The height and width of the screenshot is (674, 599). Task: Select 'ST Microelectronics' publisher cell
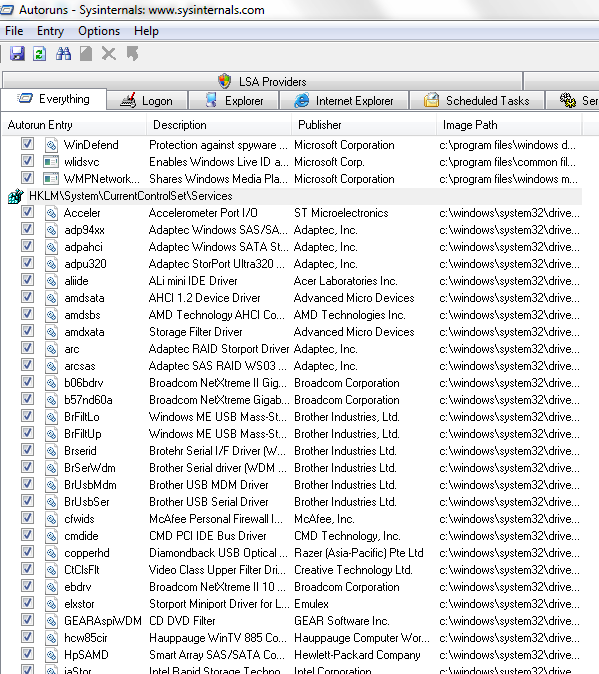click(341, 213)
